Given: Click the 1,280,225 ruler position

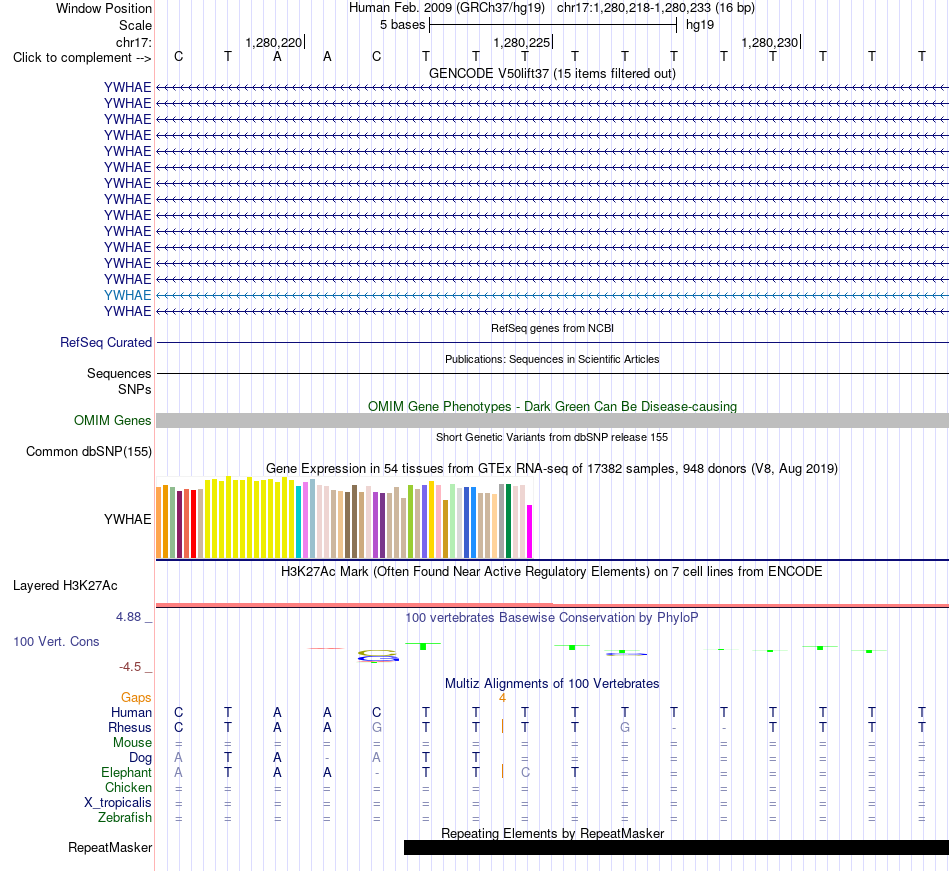Looking at the screenshot, I should pos(522,42).
